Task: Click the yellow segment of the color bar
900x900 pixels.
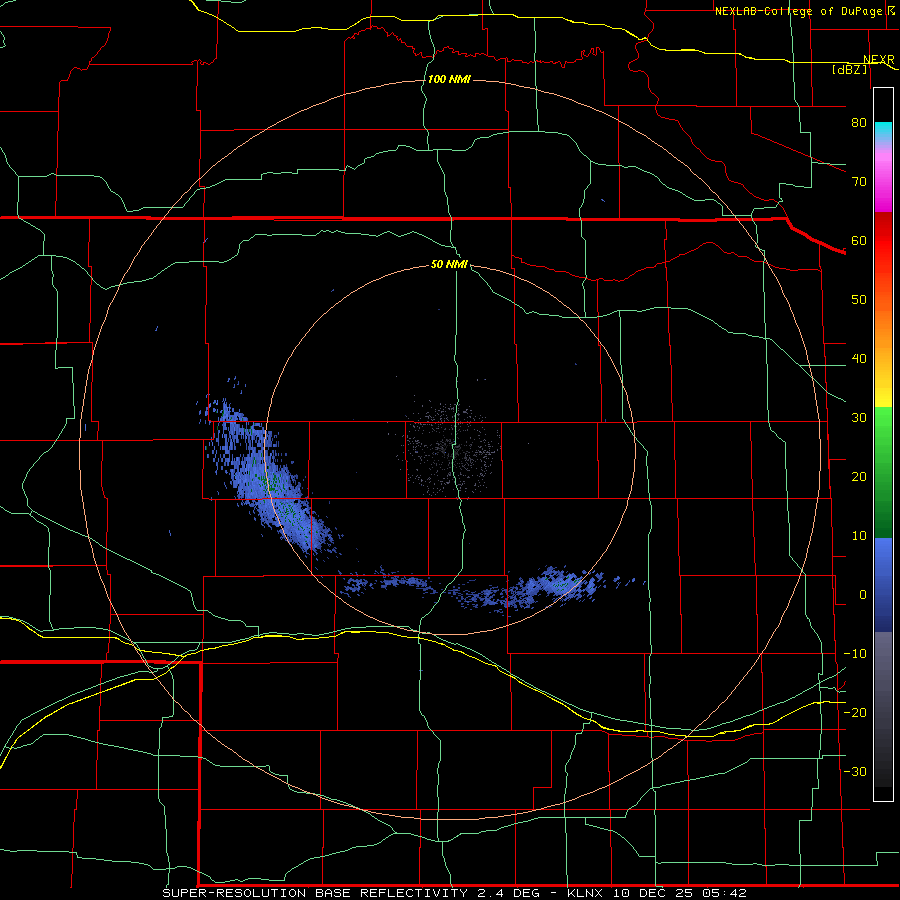Action: [x=883, y=393]
